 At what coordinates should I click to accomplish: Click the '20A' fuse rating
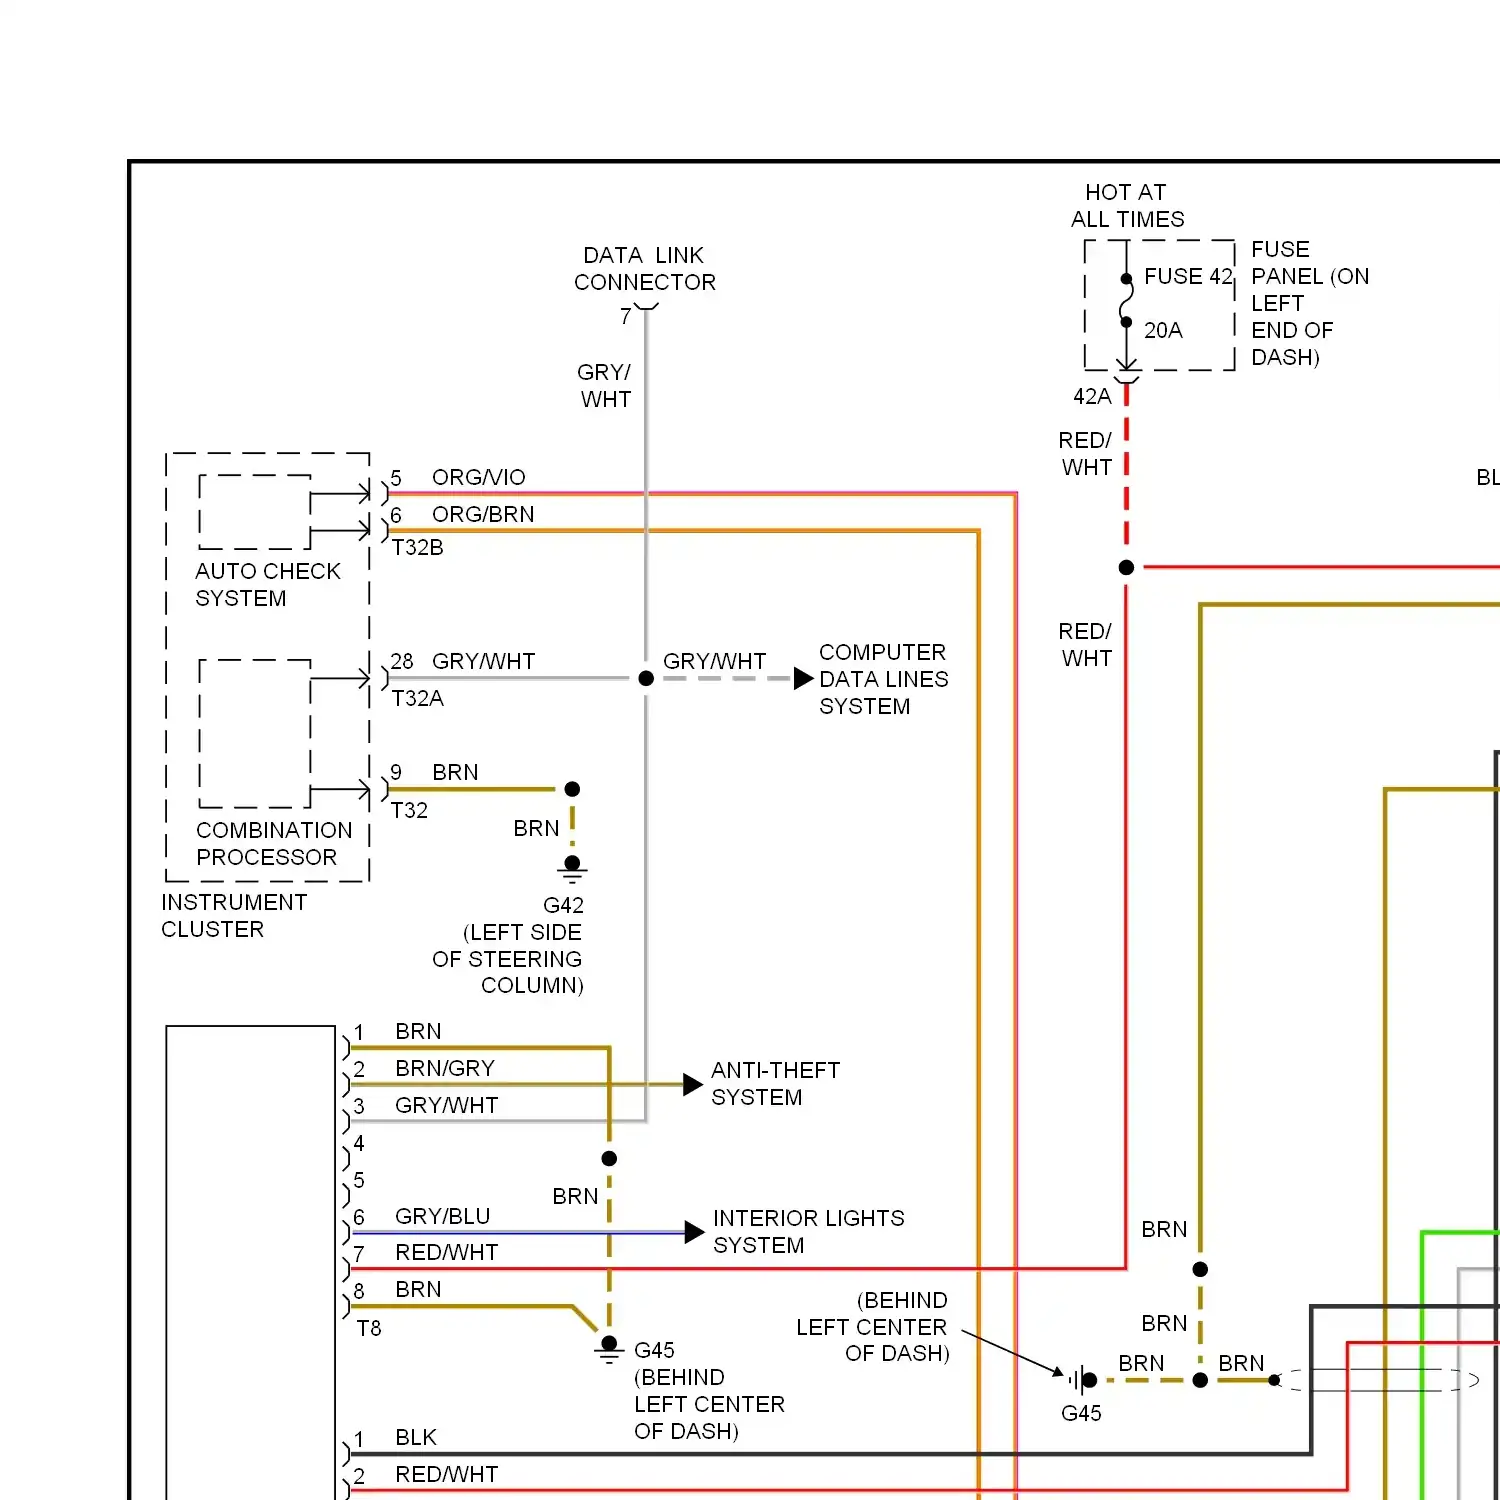coord(1163,330)
